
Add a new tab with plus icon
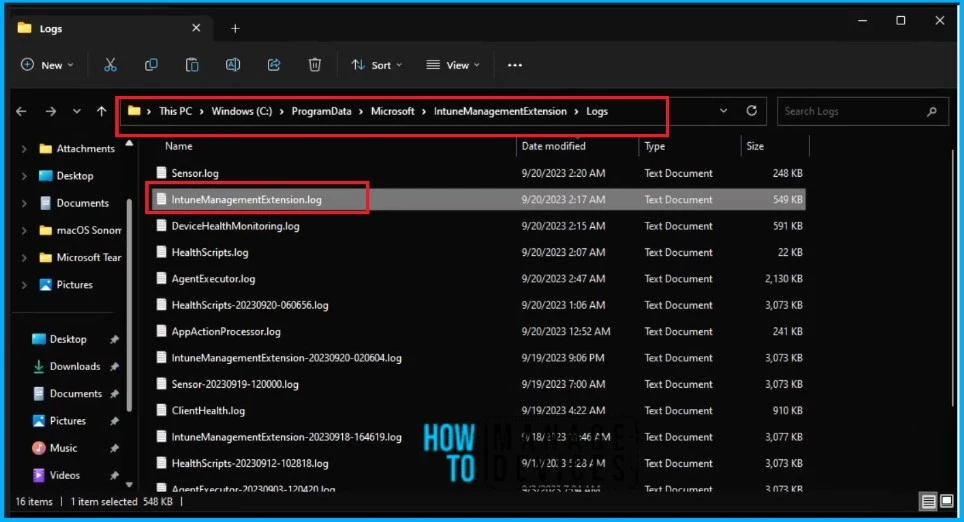235,28
